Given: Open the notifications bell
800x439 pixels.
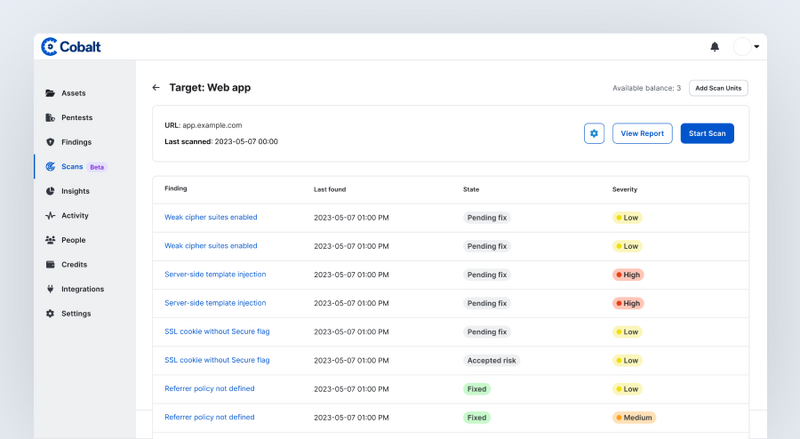Looking at the screenshot, I should (715, 47).
